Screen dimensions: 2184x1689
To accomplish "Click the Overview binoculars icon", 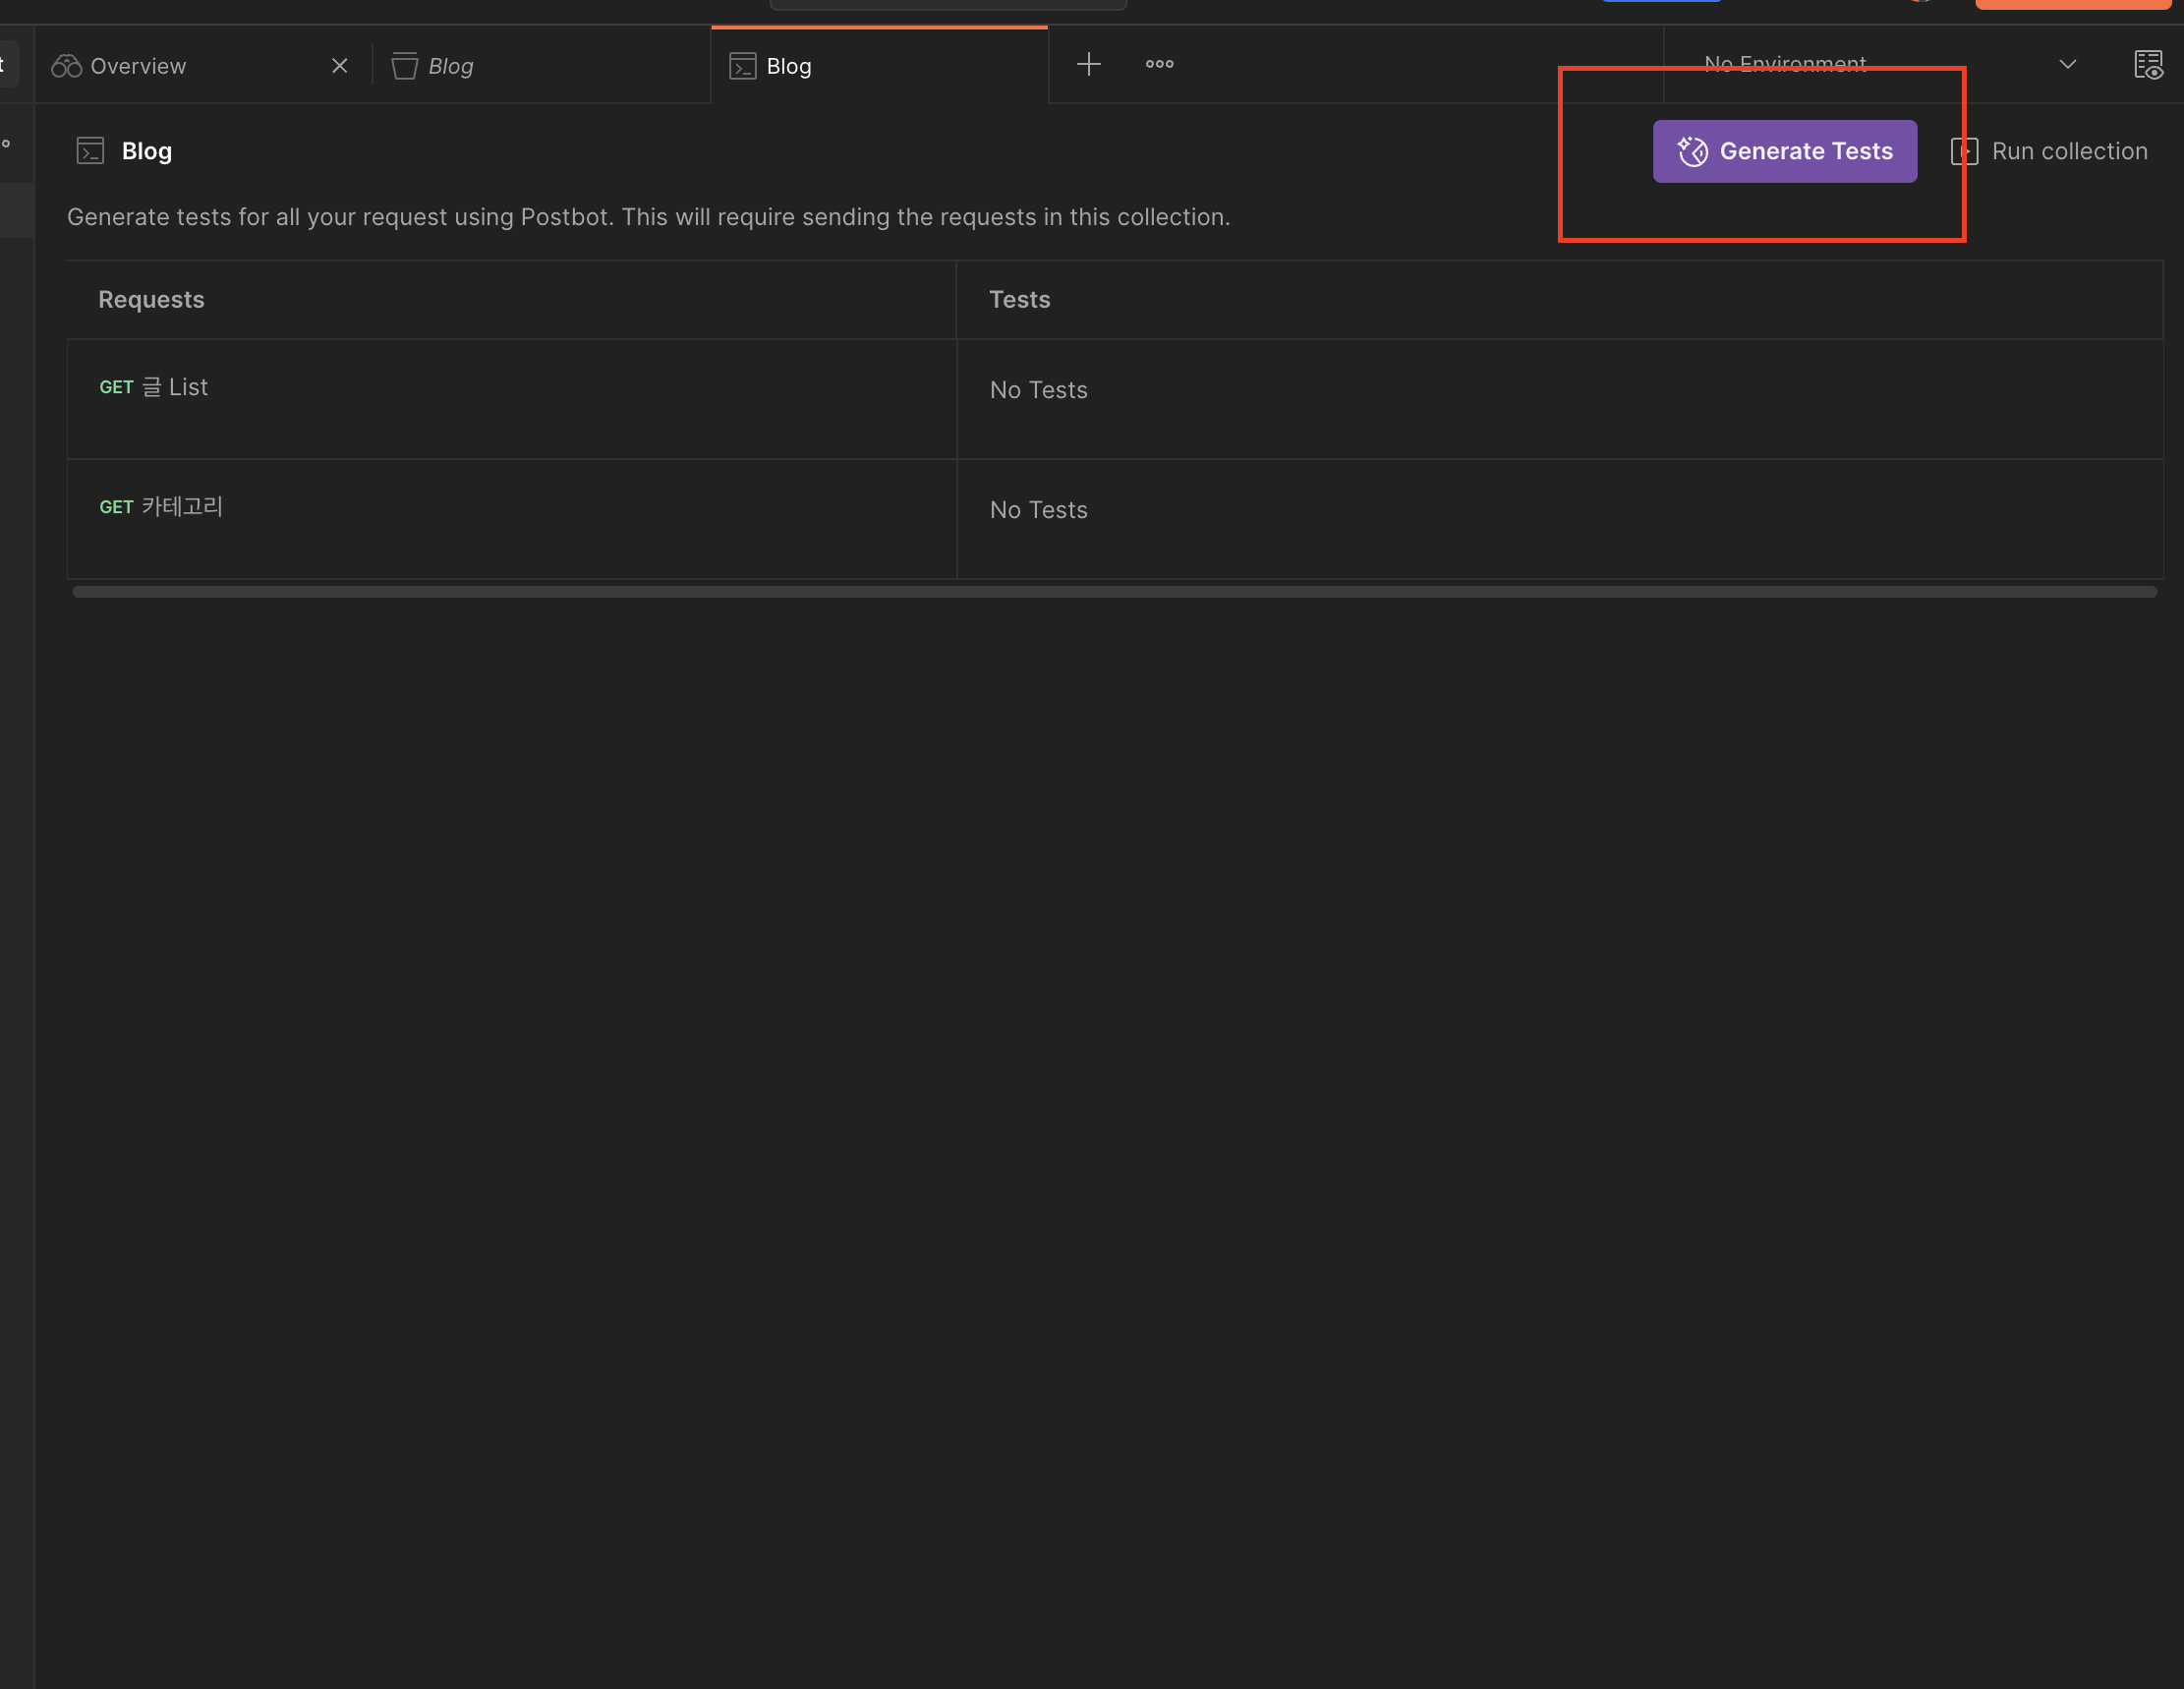I will [66, 66].
